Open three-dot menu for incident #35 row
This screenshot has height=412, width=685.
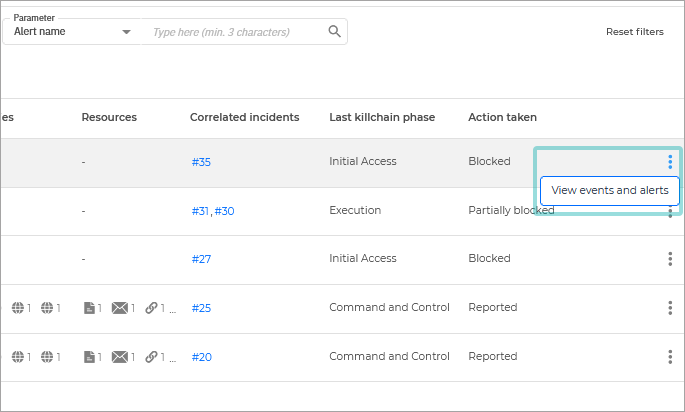(670, 162)
